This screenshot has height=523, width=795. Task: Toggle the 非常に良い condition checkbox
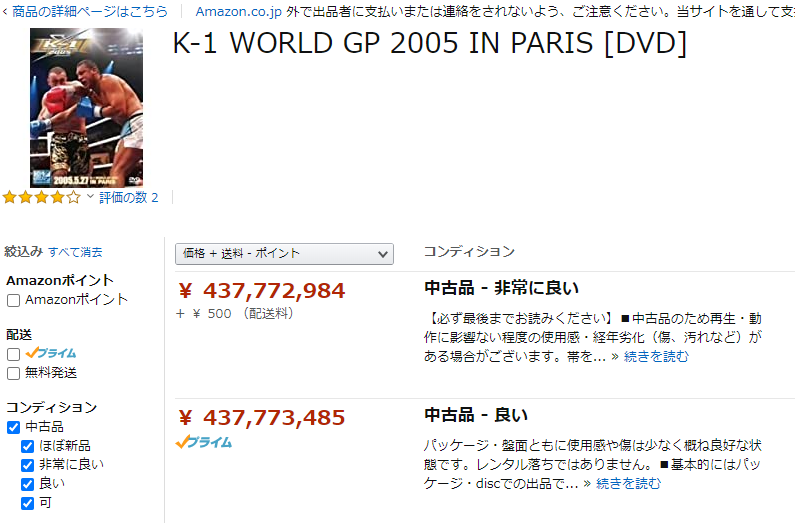[x=28, y=465]
